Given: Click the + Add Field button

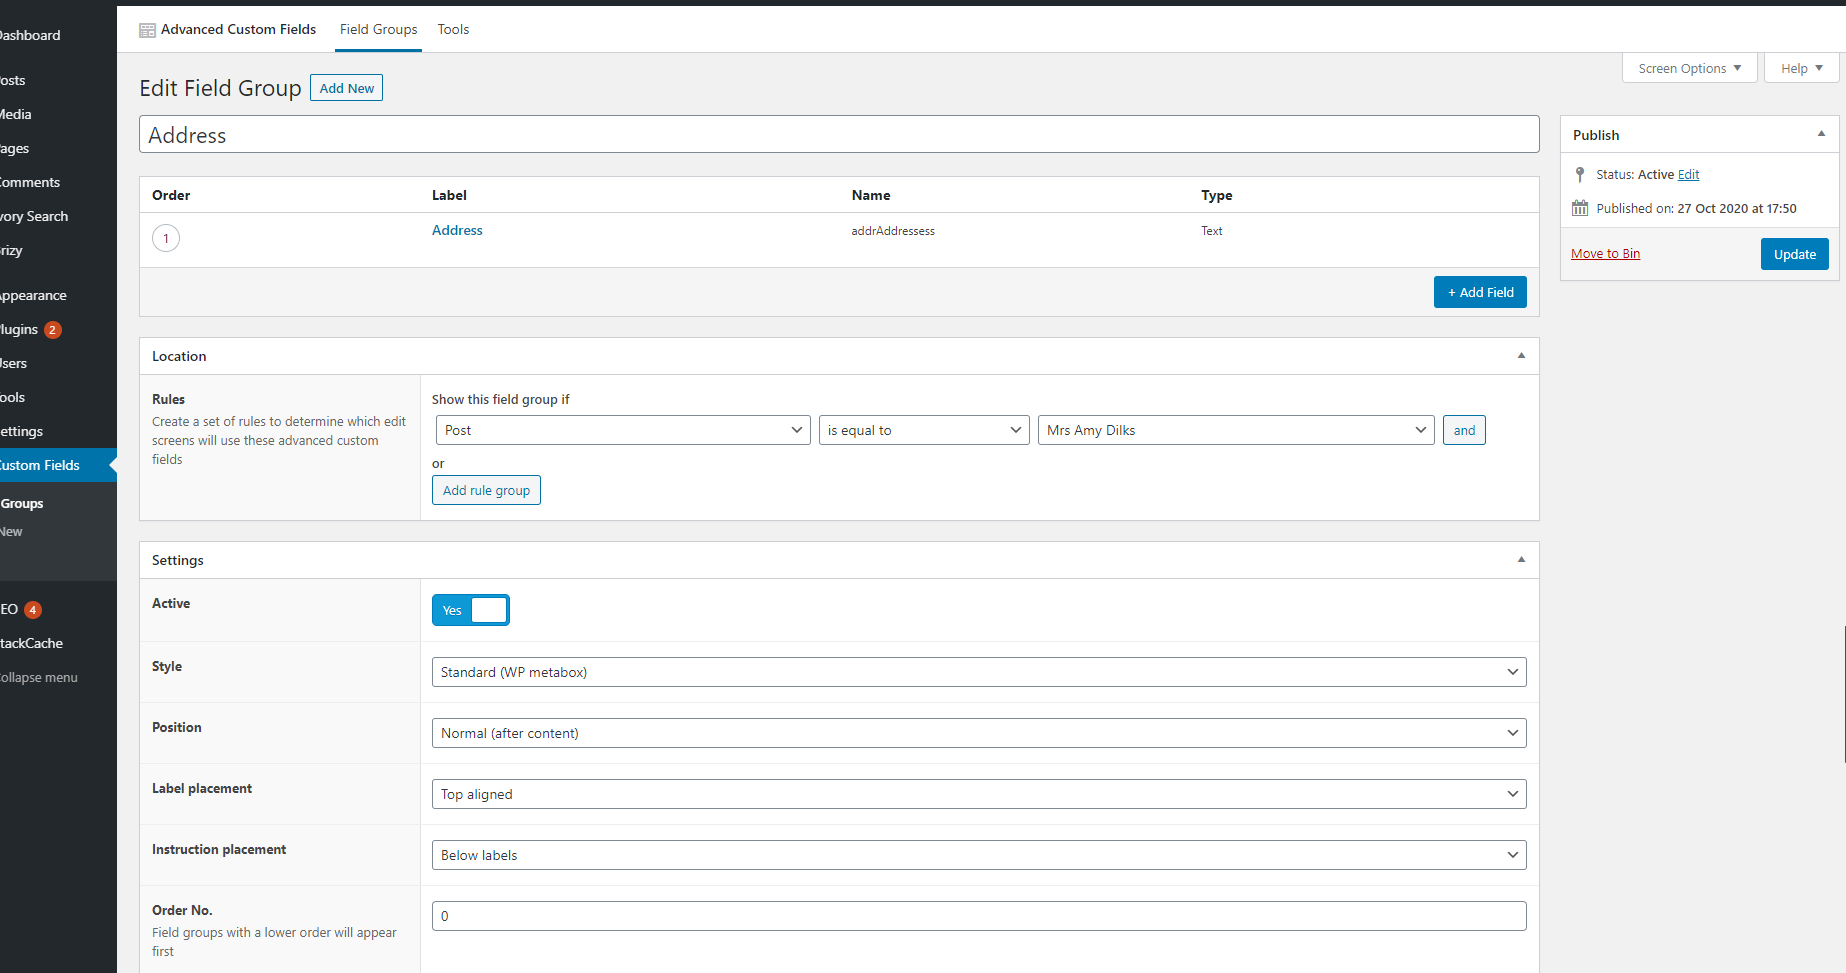Looking at the screenshot, I should (1480, 292).
